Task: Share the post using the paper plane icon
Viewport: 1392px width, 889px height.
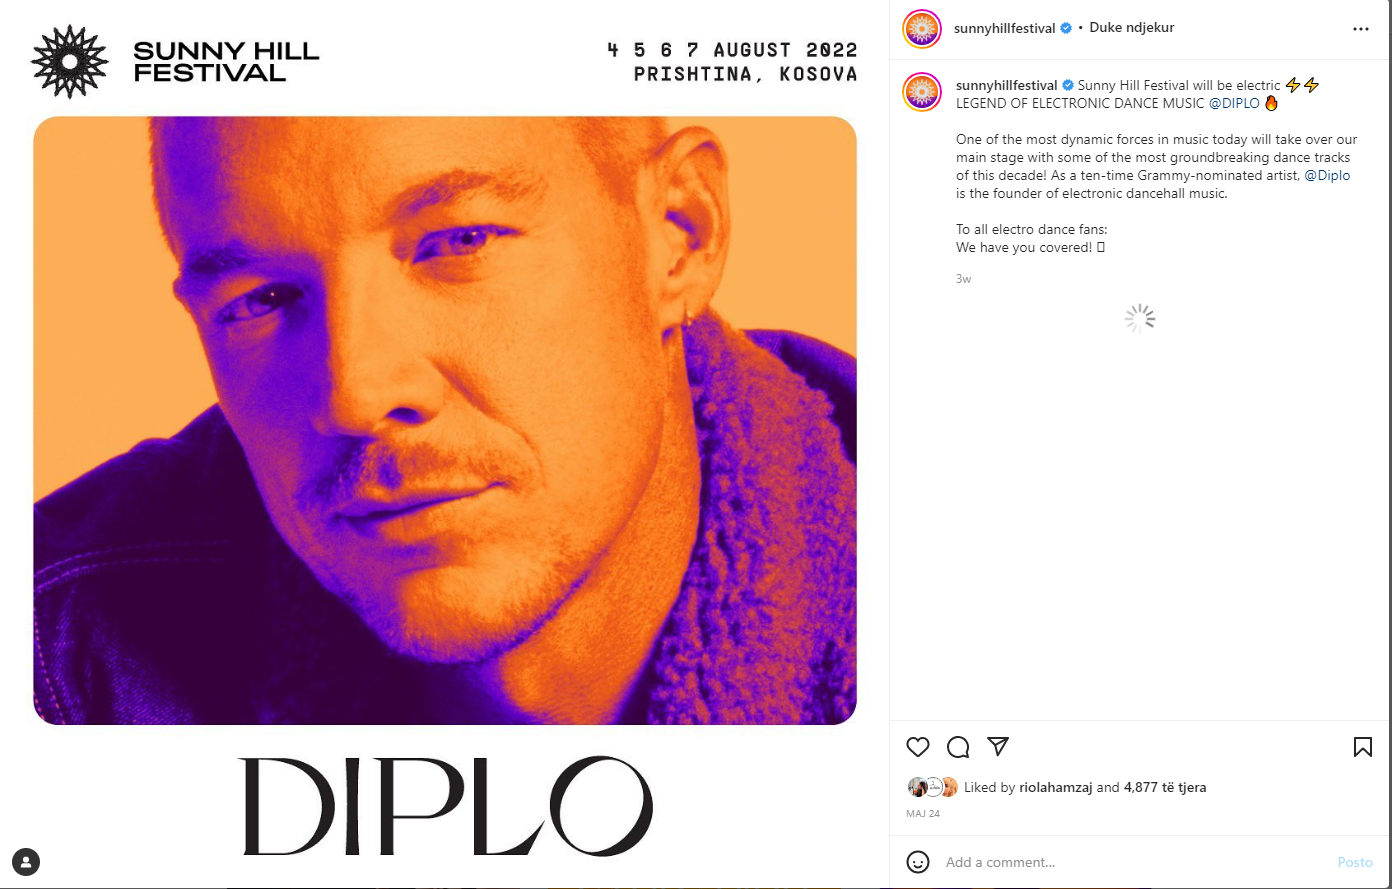Action: click(x=998, y=746)
